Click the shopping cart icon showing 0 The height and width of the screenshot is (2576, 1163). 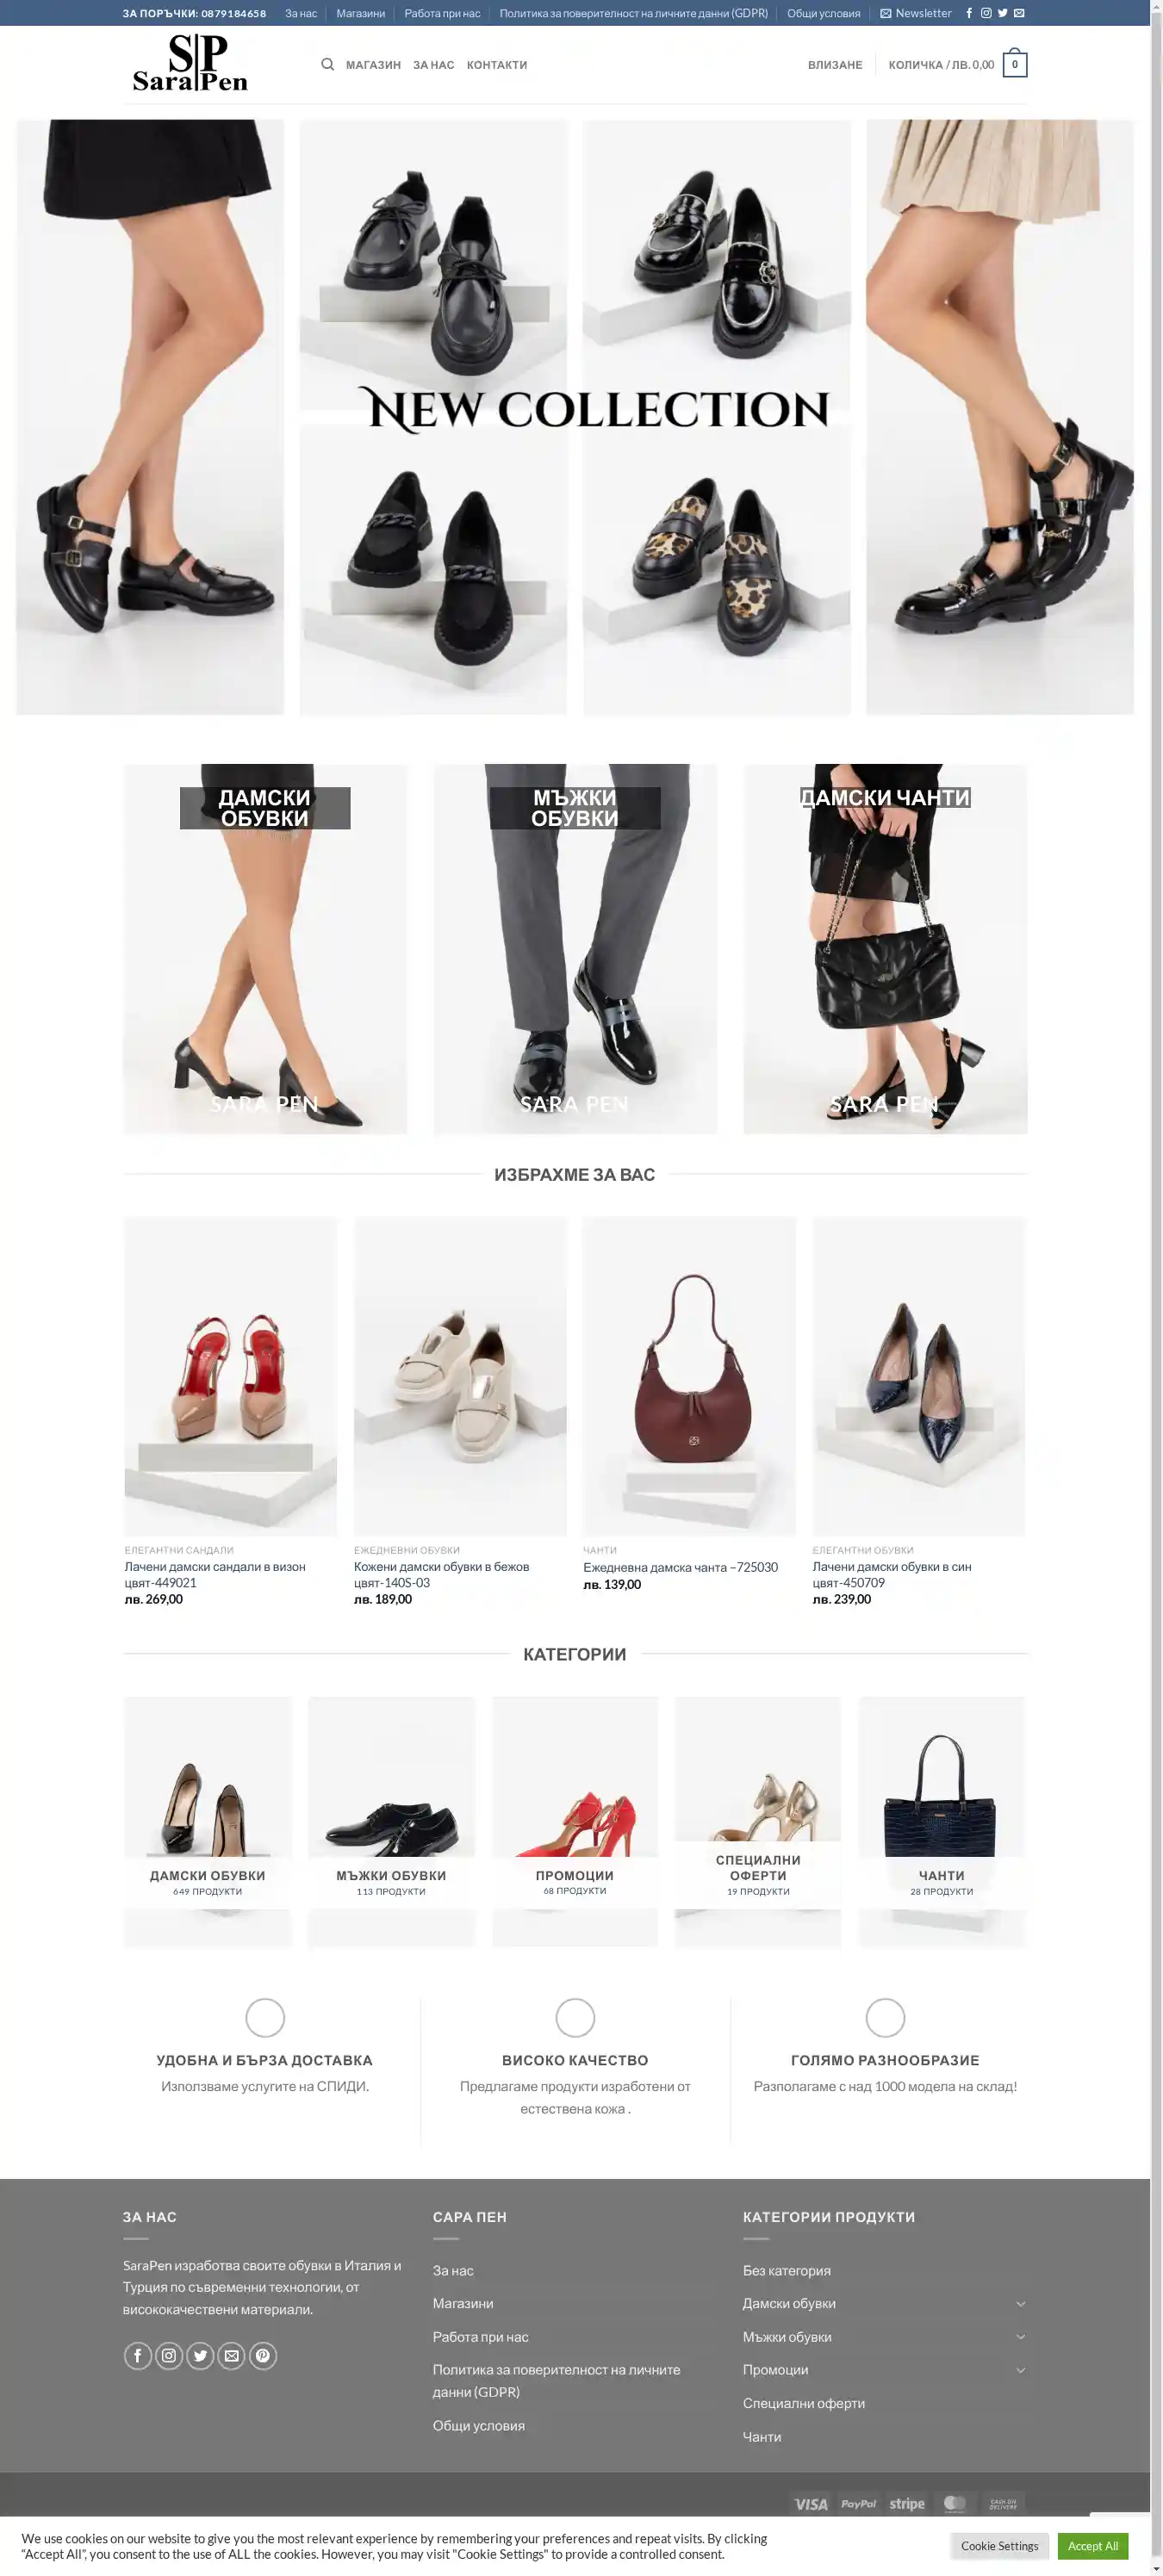[1014, 64]
